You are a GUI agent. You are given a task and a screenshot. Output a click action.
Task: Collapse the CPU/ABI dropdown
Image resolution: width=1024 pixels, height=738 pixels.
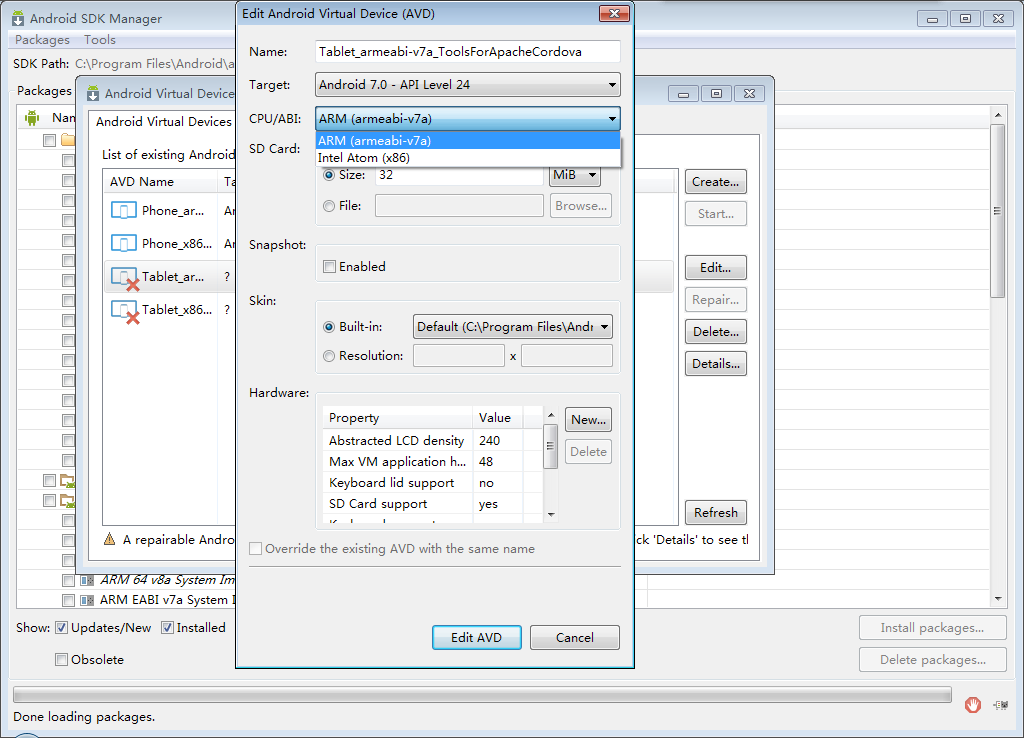click(x=468, y=119)
